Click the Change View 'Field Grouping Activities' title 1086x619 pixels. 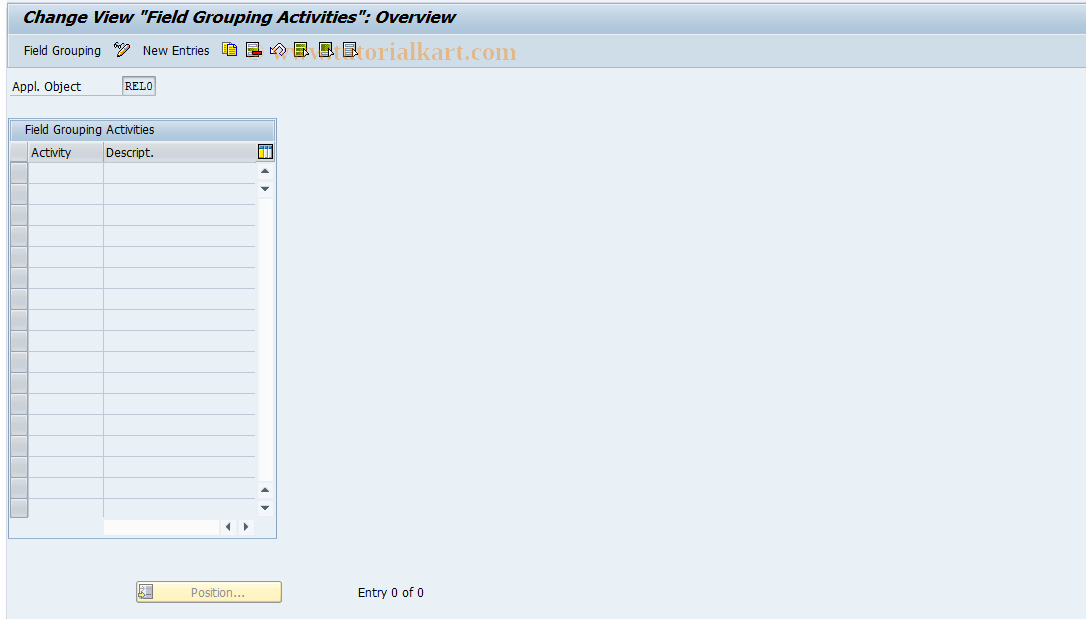240,17
